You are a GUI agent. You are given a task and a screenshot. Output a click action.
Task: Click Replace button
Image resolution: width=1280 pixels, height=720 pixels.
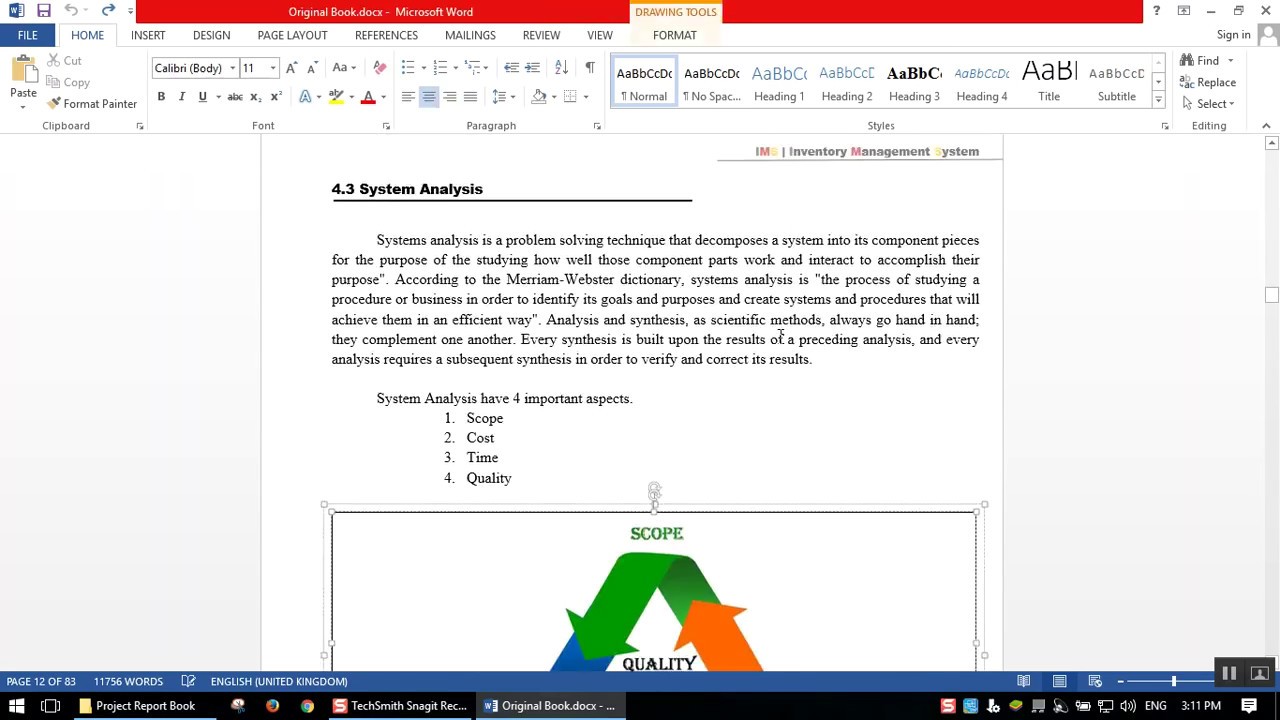coord(1208,82)
